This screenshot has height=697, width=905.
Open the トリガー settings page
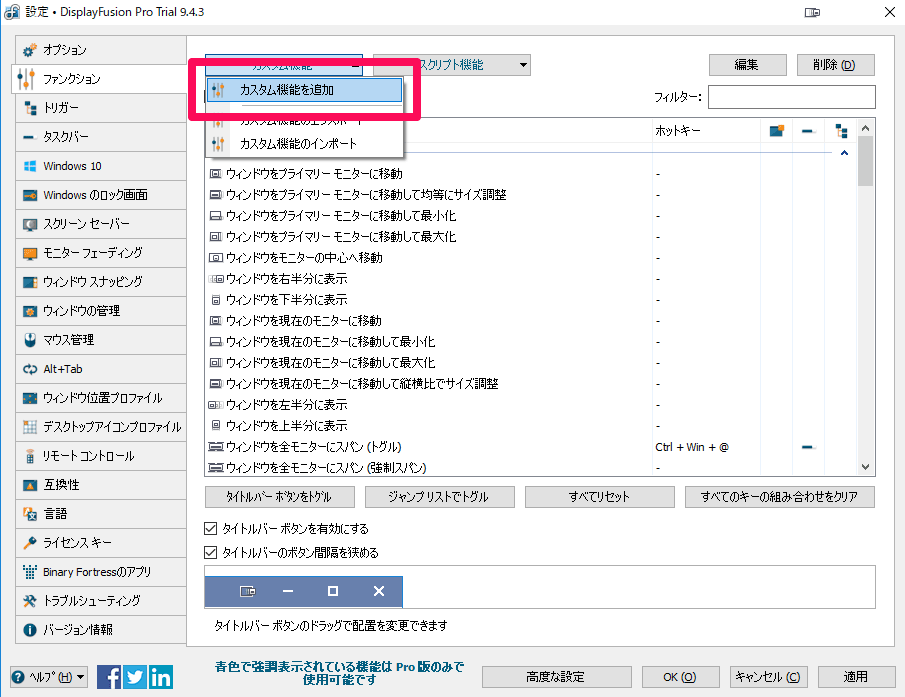point(101,108)
